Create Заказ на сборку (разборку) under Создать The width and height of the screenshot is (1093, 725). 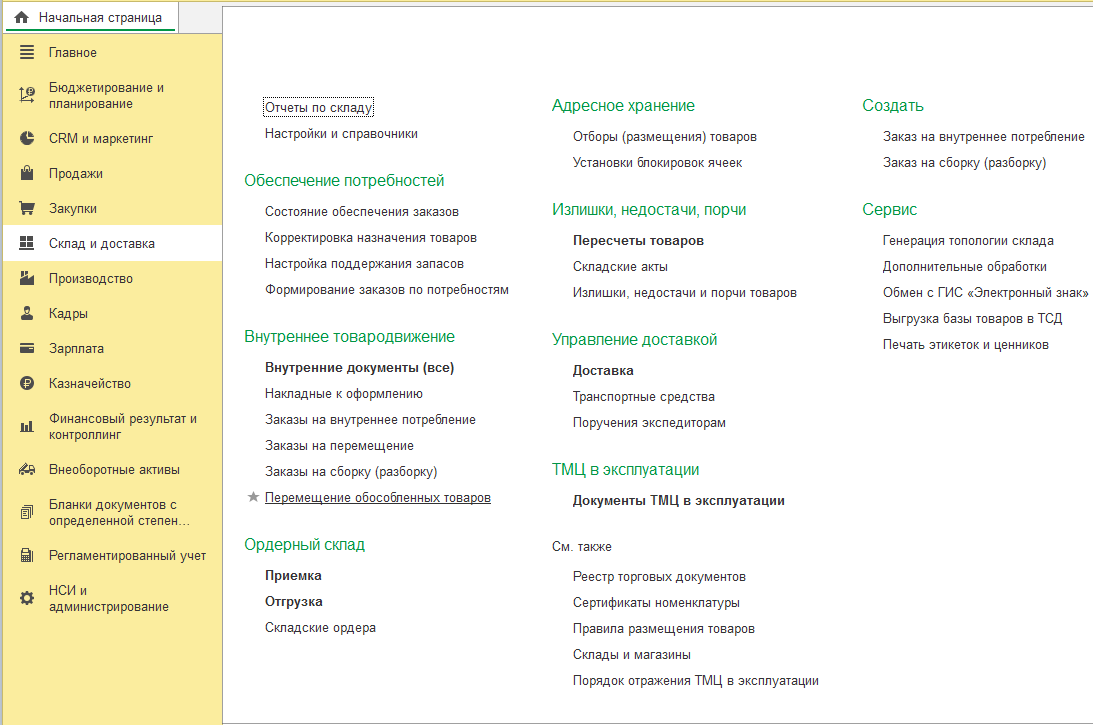964,163
